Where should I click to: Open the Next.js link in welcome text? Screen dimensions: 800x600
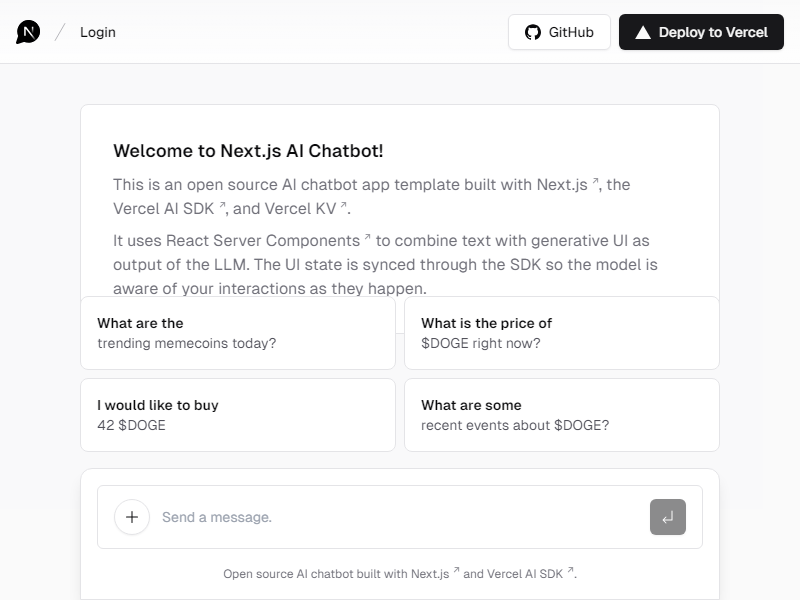point(568,184)
